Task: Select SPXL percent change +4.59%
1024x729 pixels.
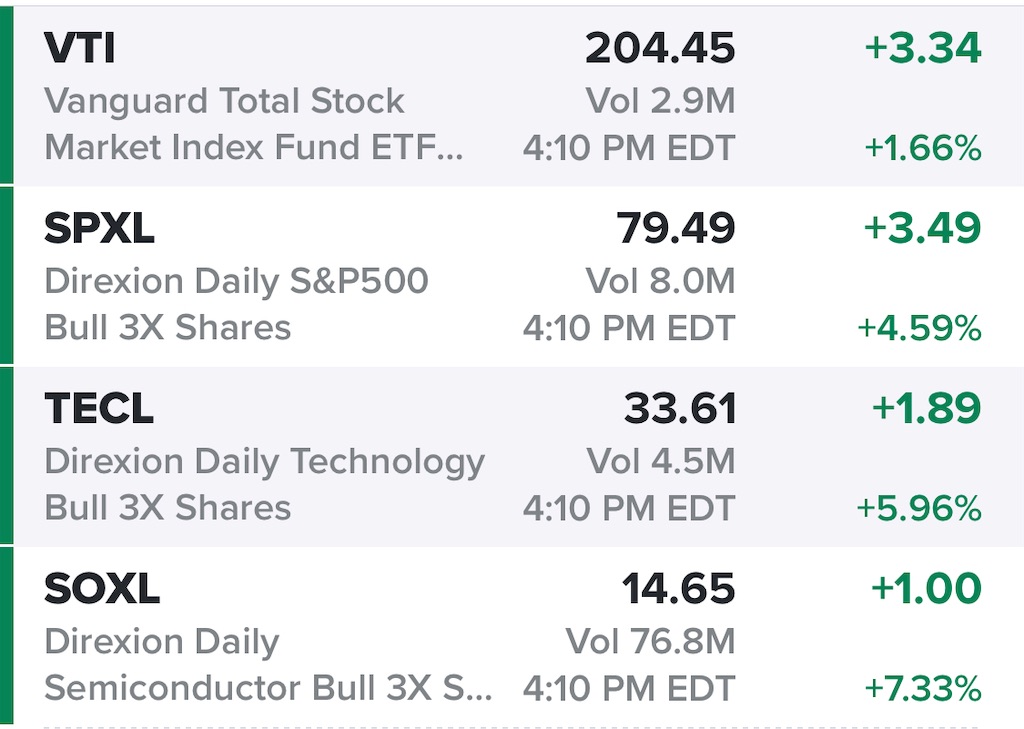Action: point(919,328)
